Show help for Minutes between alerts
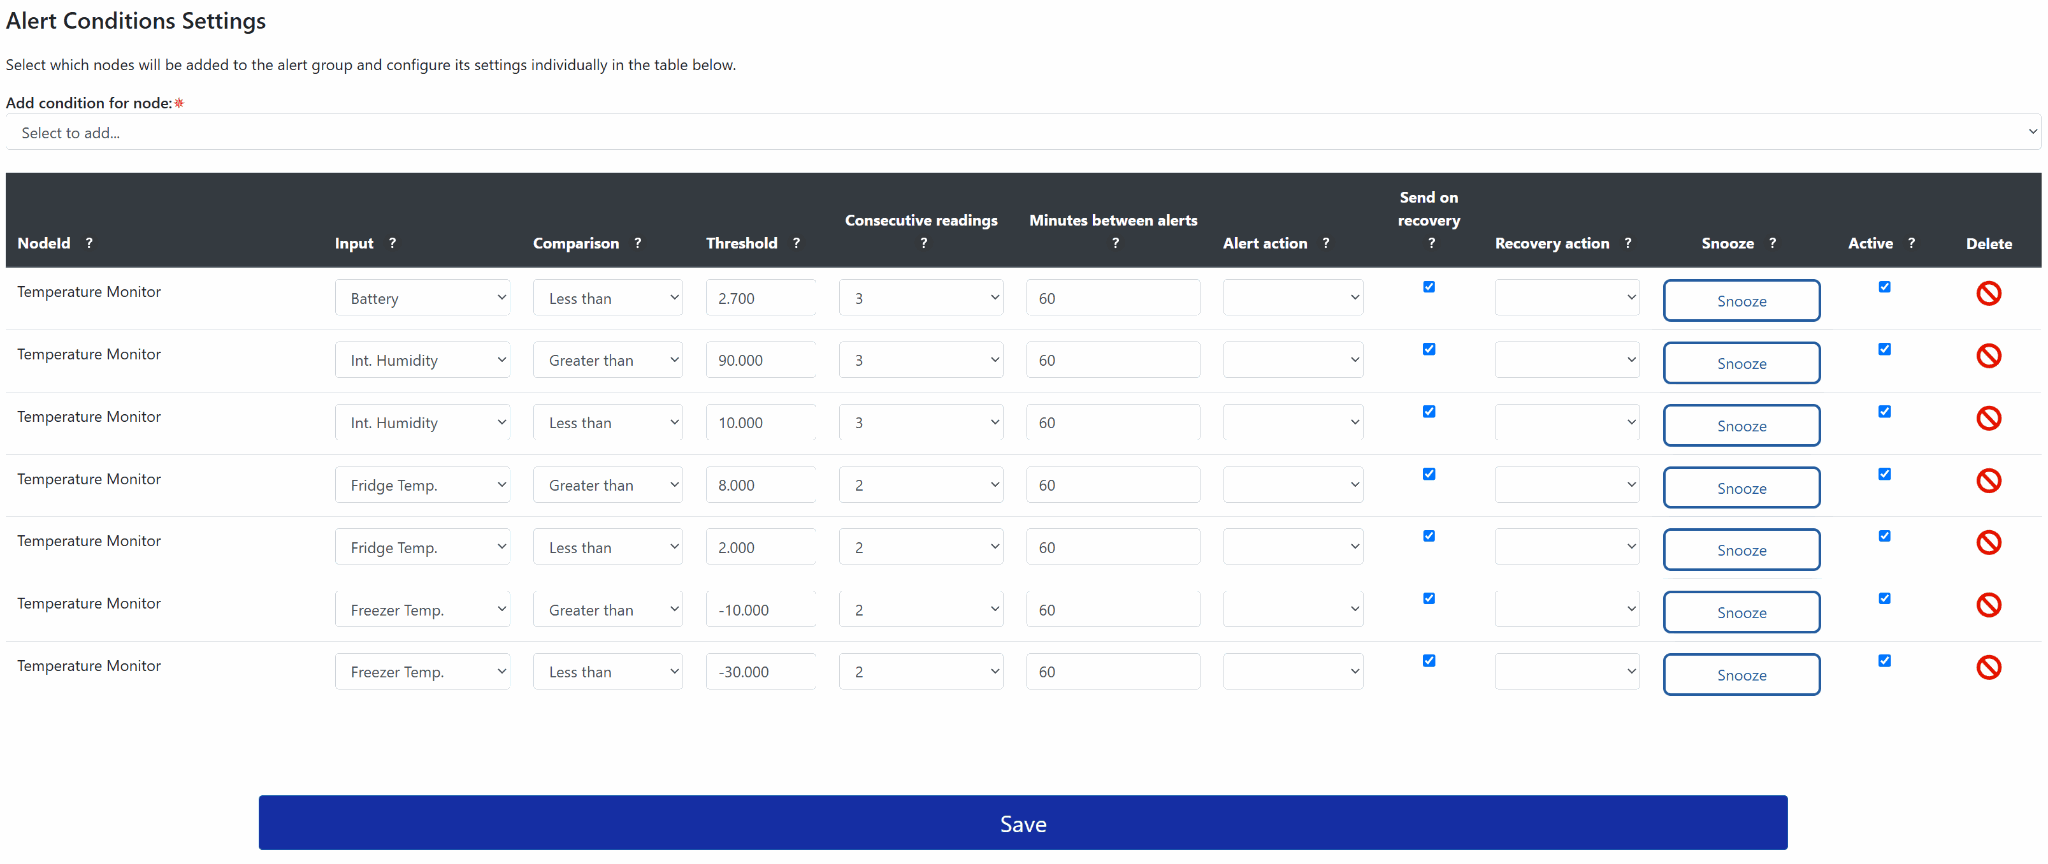2048x864 pixels. point(1115,243)
